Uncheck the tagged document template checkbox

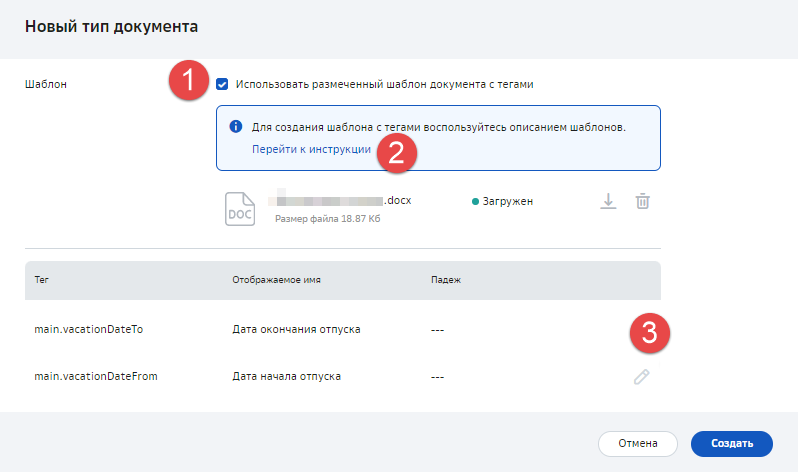[222, 84]
